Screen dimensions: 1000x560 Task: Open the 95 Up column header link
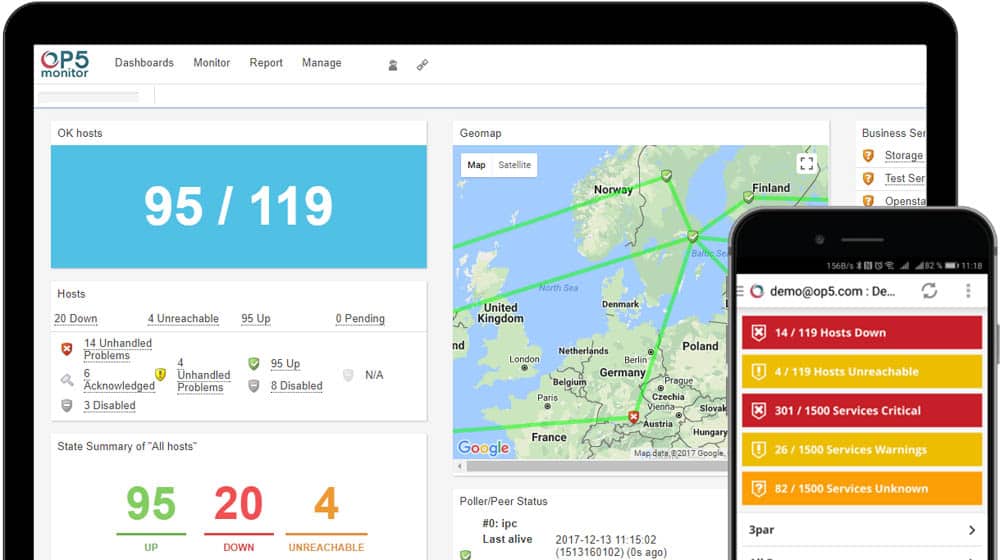pos(256,318)
